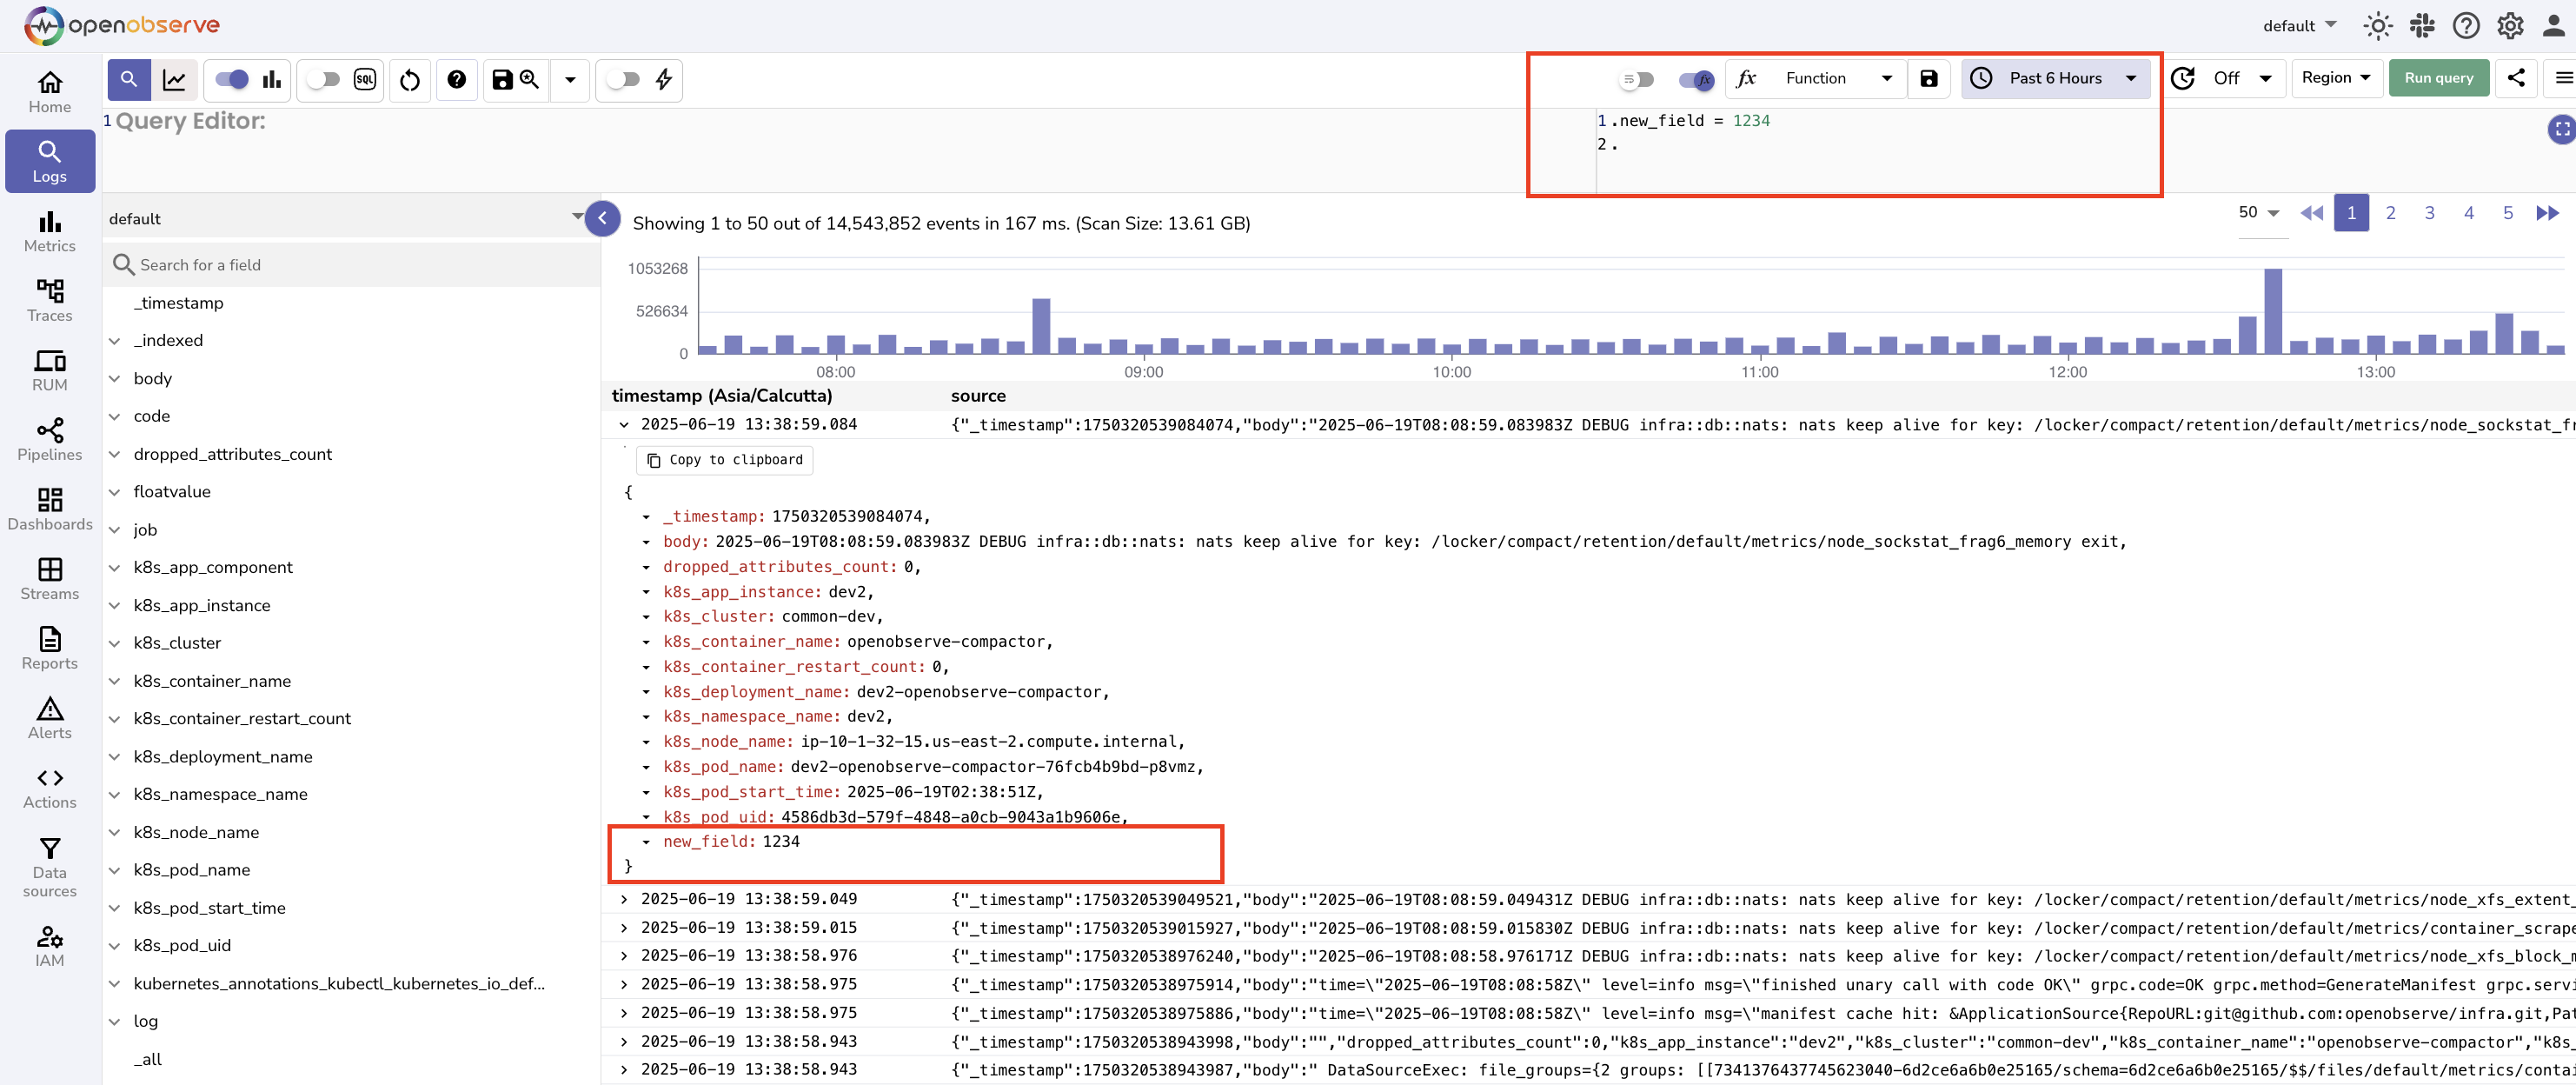Viewport: 2576px width, 1085px height.
Task: Click Copy to clipboard
Action: point(725,460)
